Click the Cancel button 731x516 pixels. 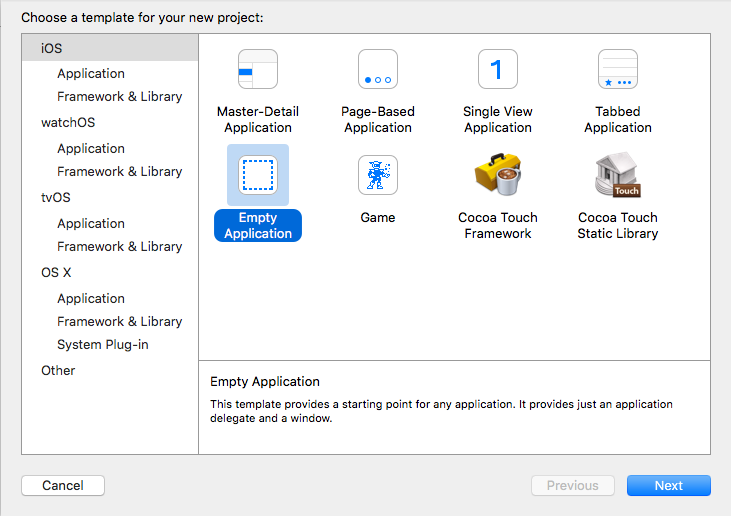coord(63,486)
